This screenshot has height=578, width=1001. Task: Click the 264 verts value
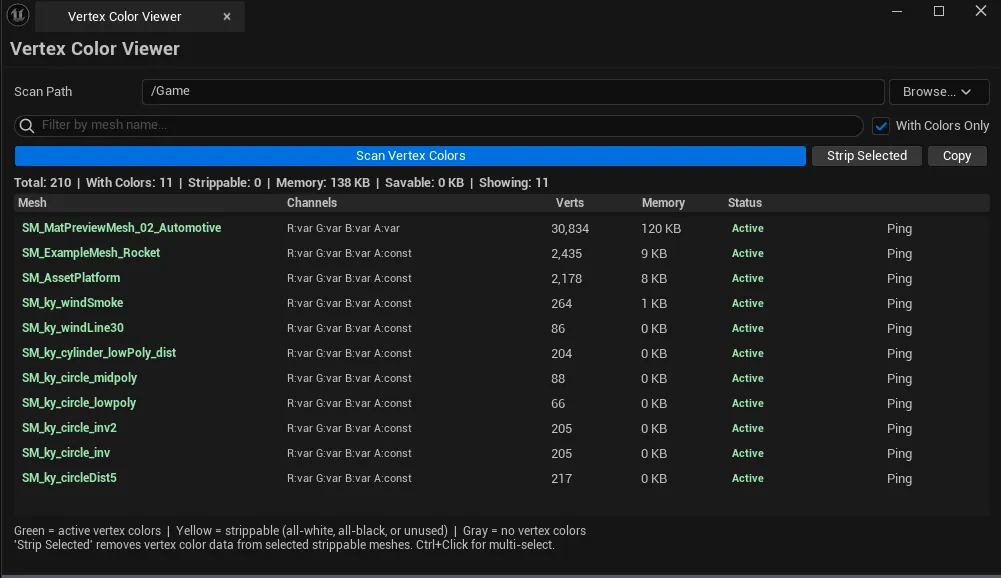coord(561,303)
